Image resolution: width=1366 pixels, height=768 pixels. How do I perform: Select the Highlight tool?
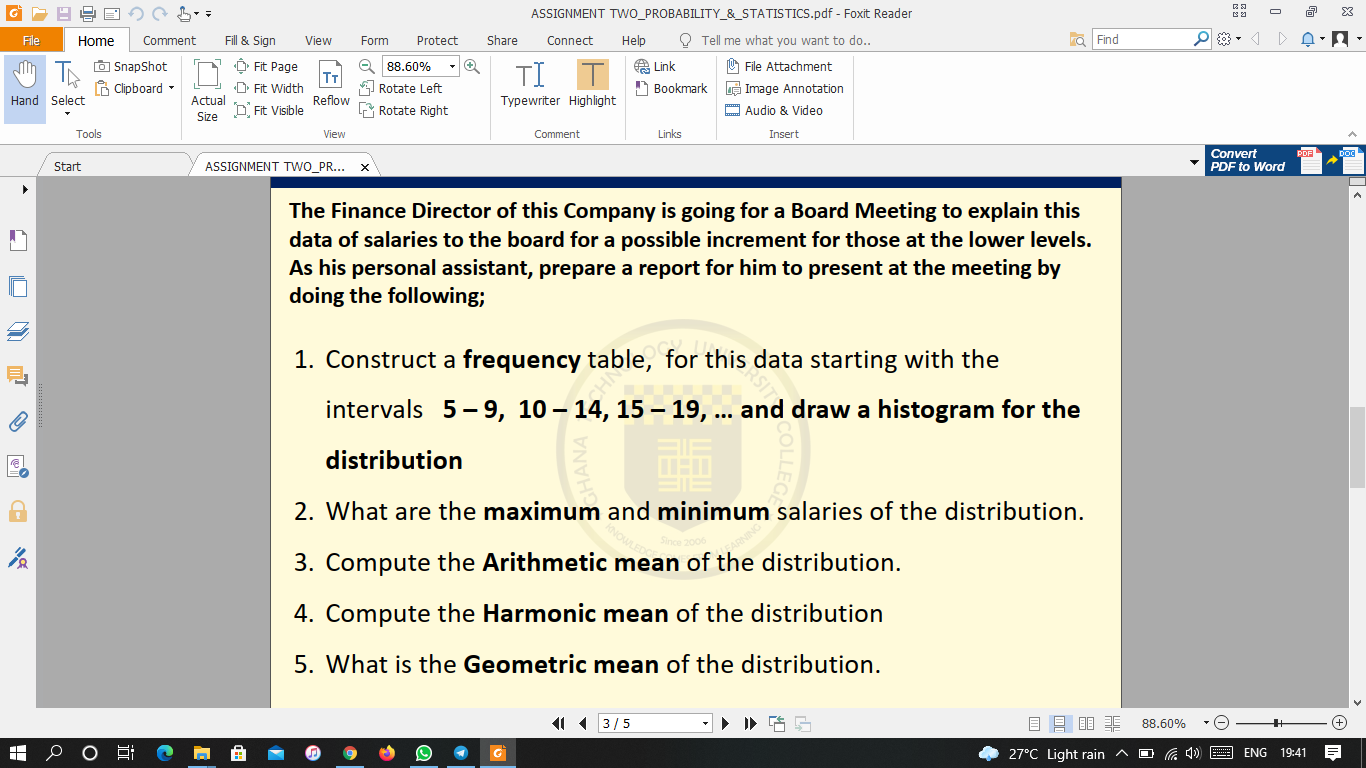click(x=592, y=84)
